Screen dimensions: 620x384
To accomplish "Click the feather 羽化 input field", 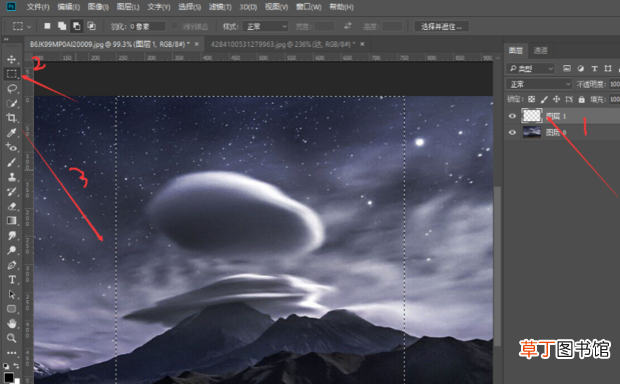I will tap(147, 26).
